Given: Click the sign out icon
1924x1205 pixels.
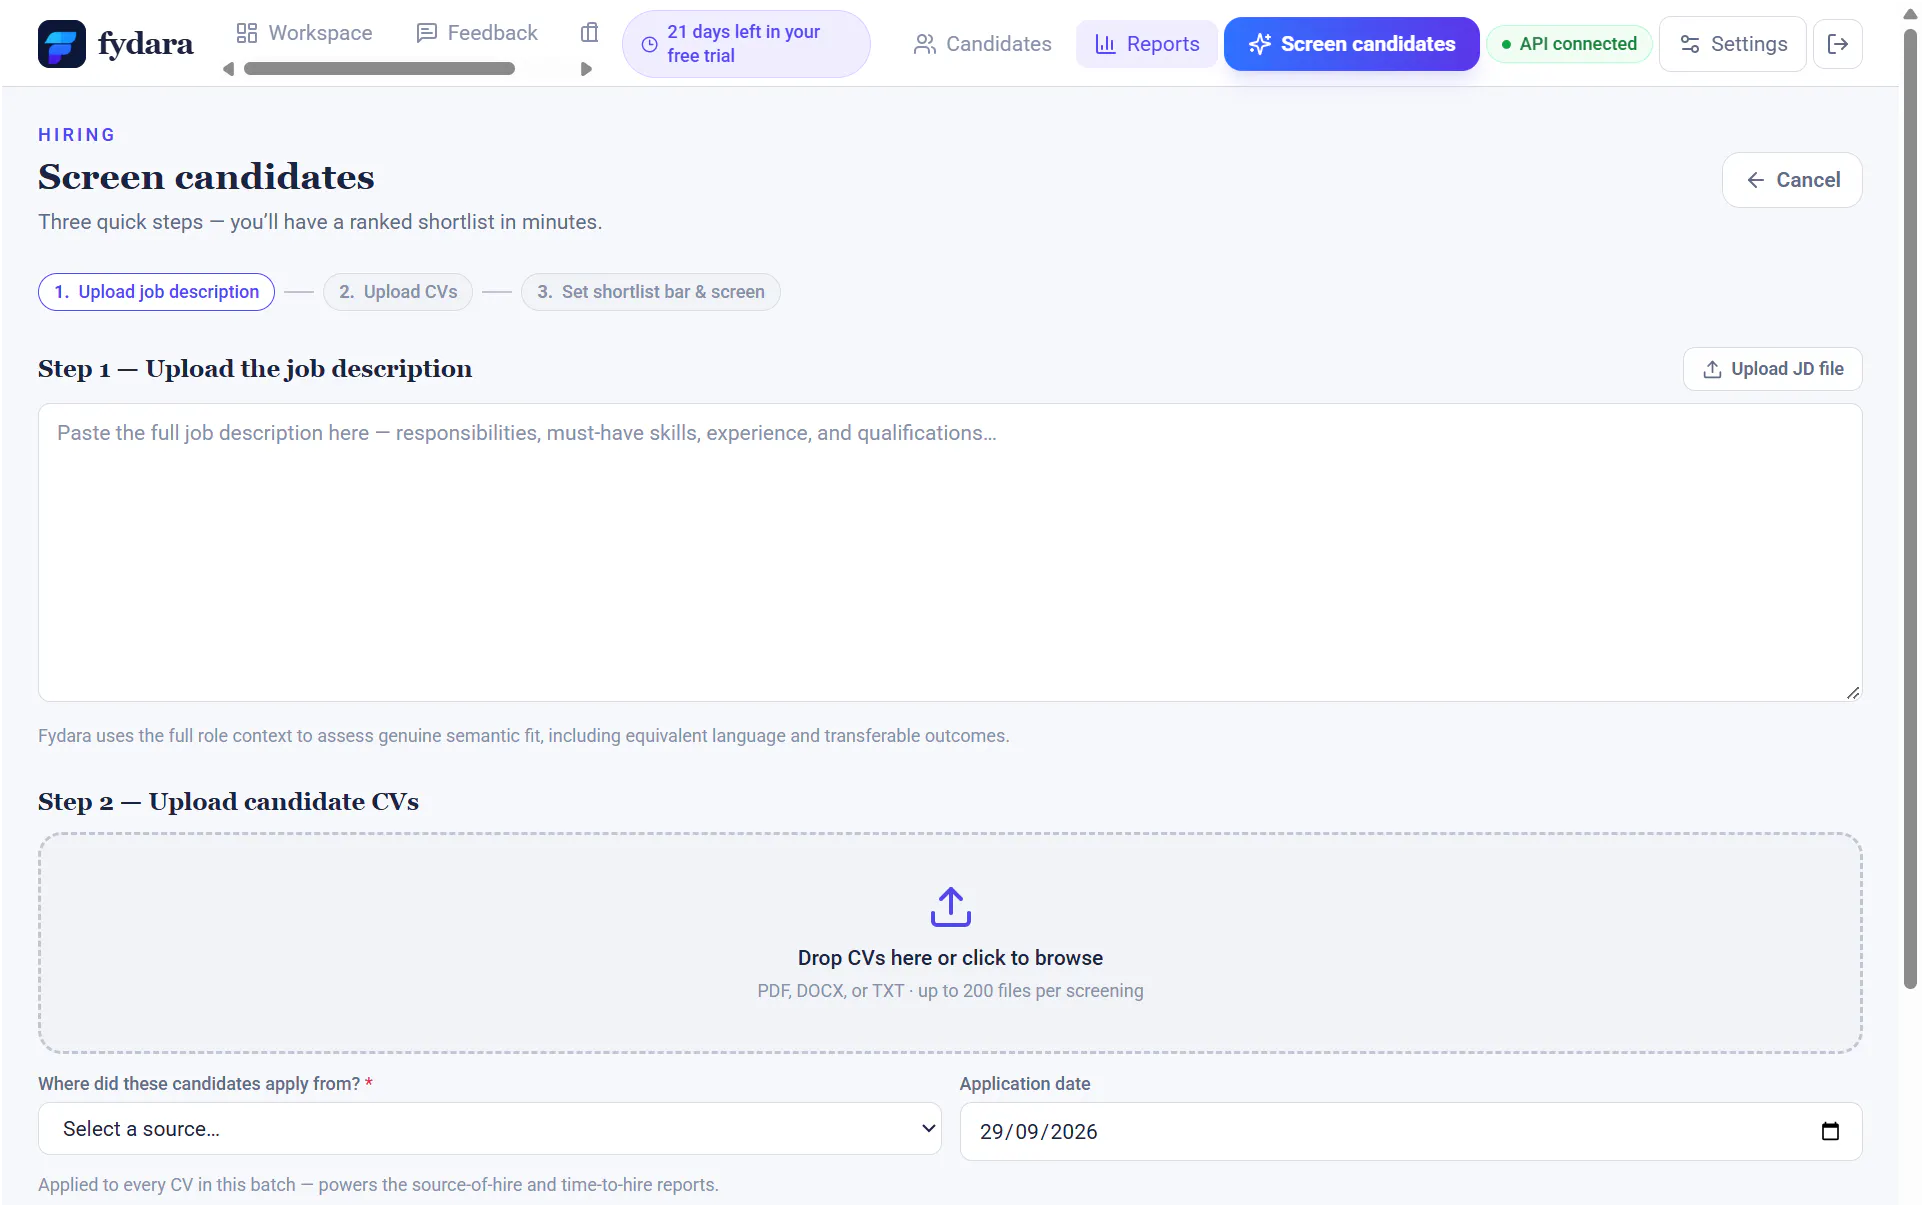Looking at the screenshot, I should tap(1837, 44).
